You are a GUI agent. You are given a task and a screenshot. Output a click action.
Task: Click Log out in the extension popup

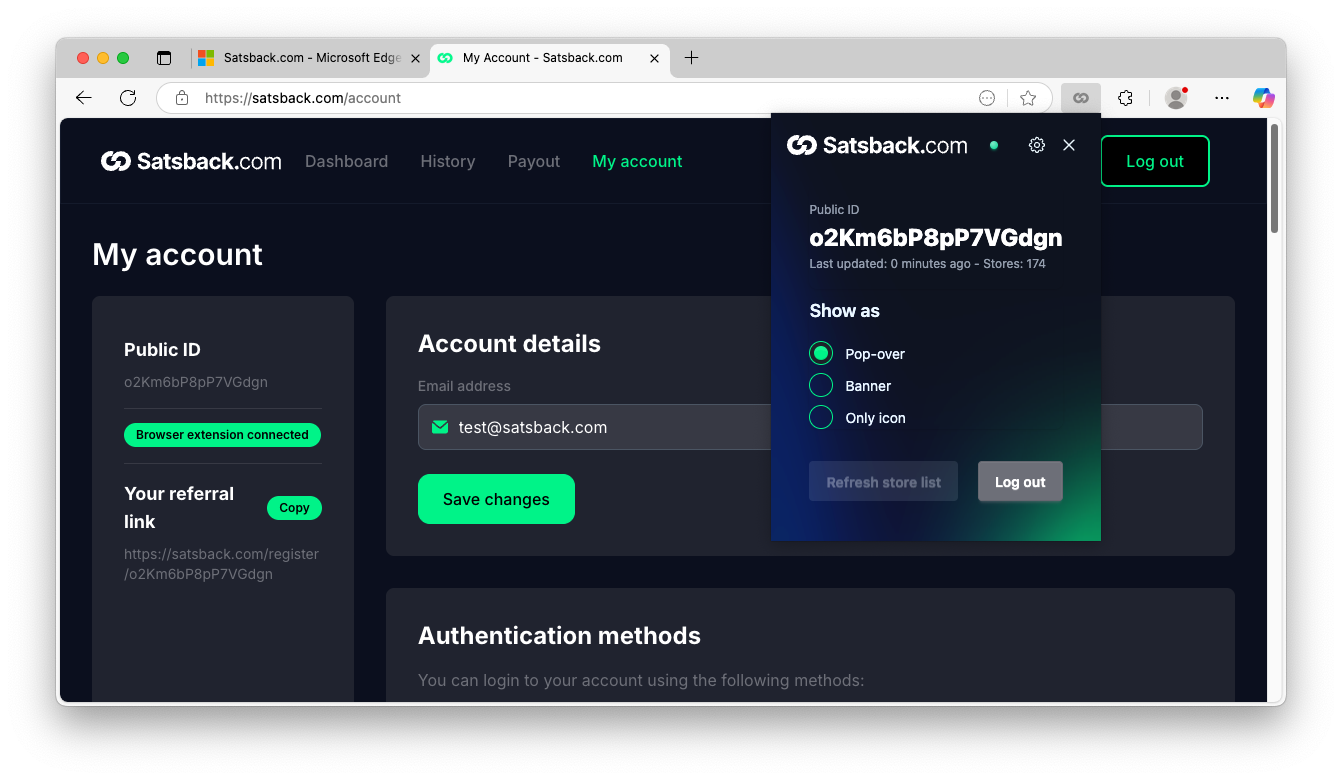(x=1020, y=481)
